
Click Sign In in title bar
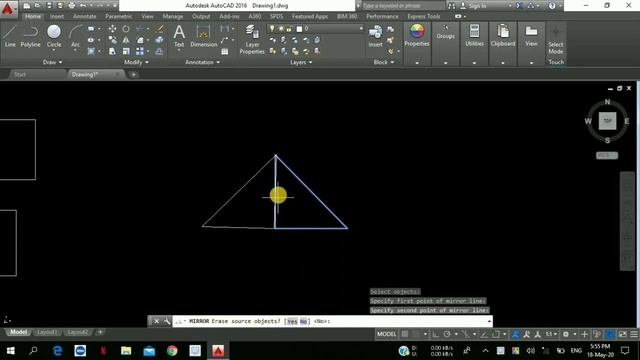click(473, 6)
